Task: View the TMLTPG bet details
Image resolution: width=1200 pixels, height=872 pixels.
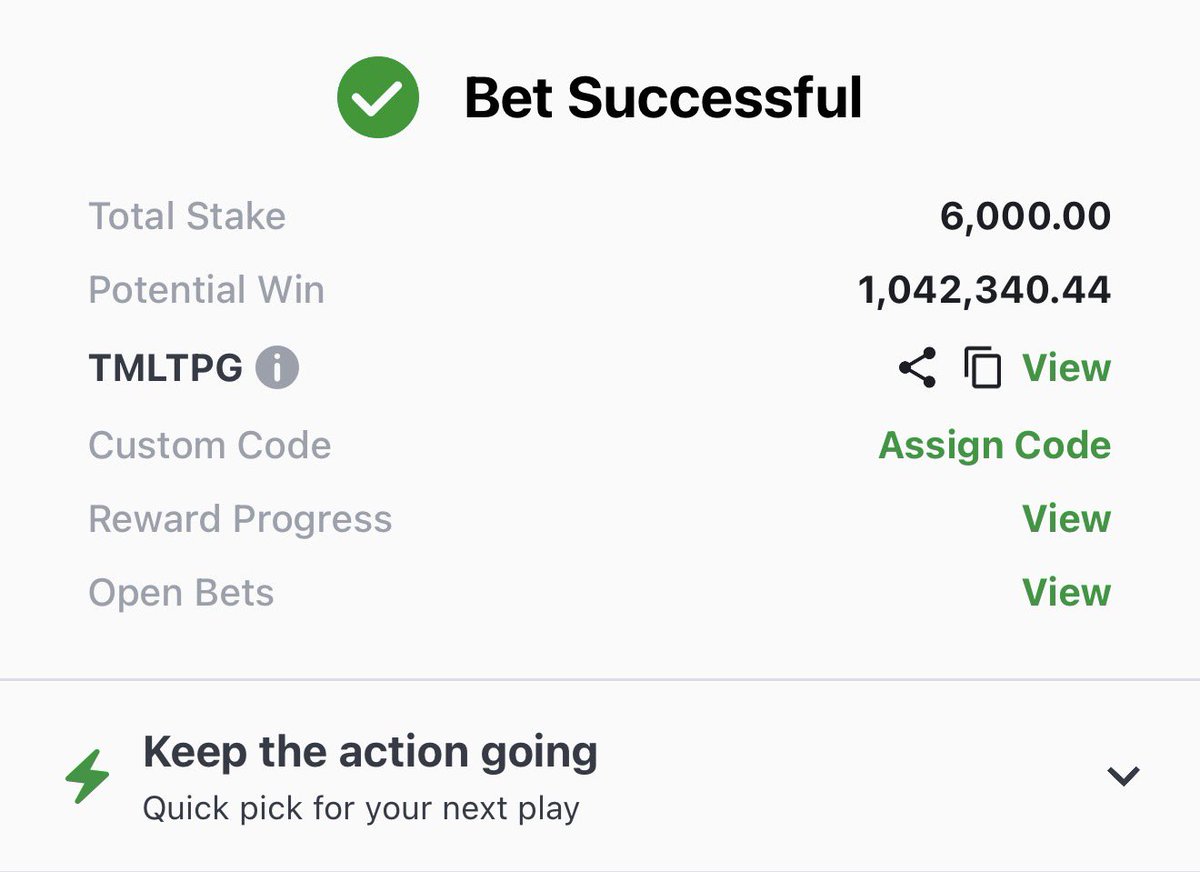Action: [x=1066, y=368]
